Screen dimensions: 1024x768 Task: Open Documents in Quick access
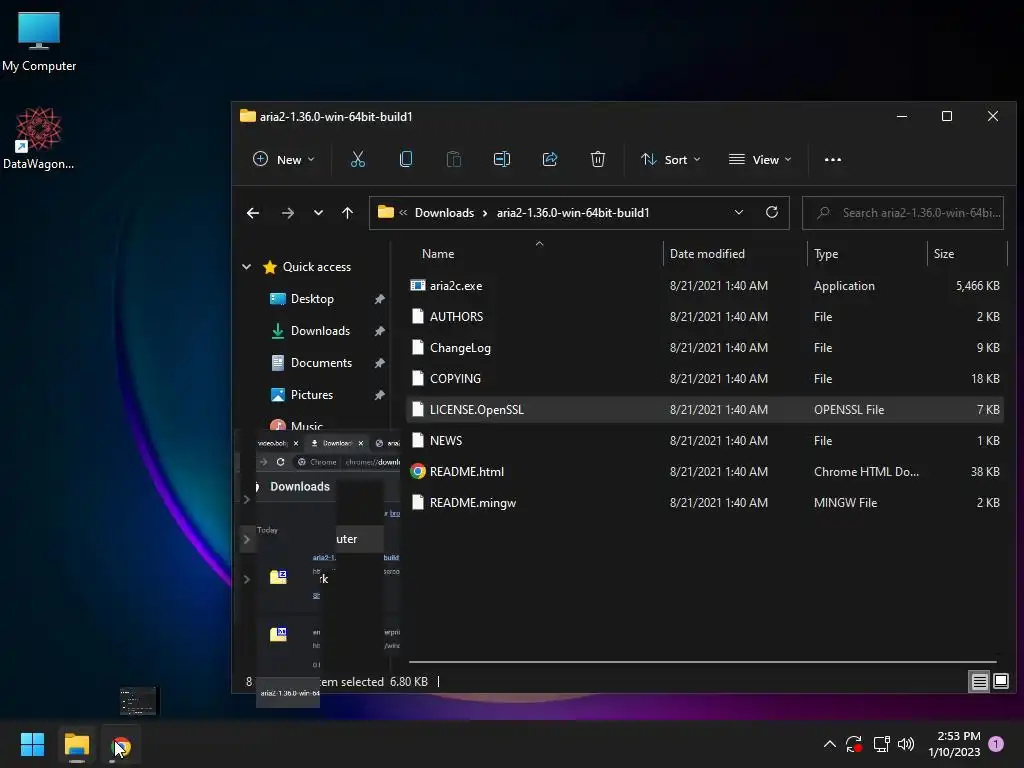click(x=321, y=362)
